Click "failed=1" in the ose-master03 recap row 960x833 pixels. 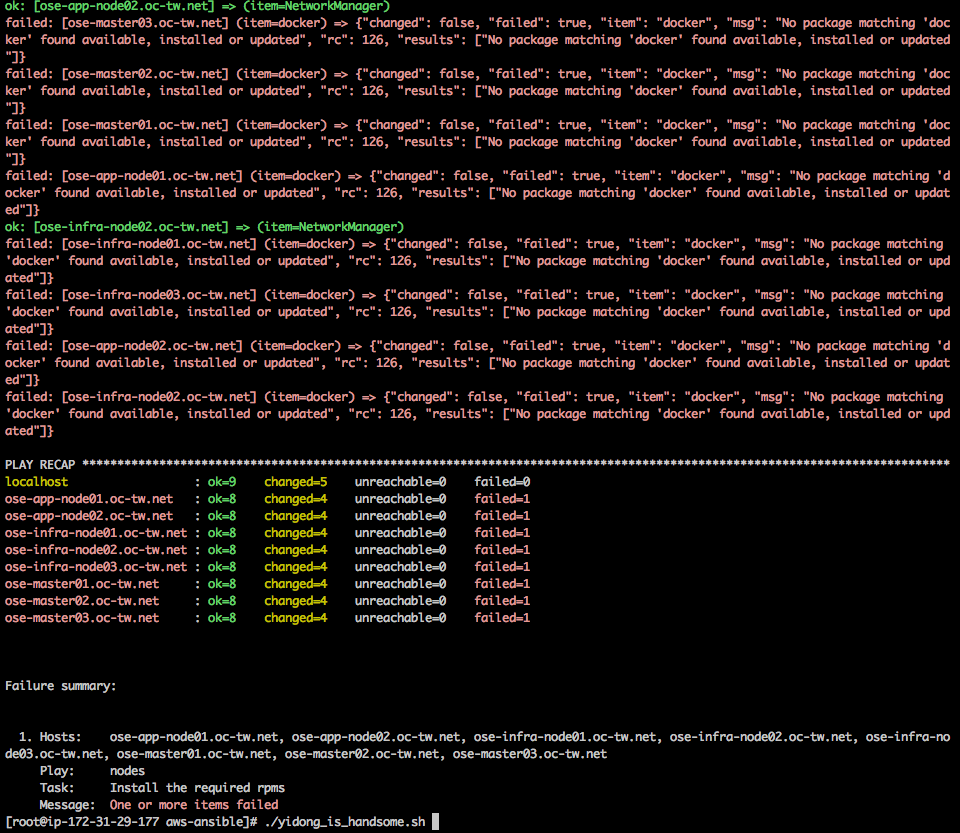point(502,618)
